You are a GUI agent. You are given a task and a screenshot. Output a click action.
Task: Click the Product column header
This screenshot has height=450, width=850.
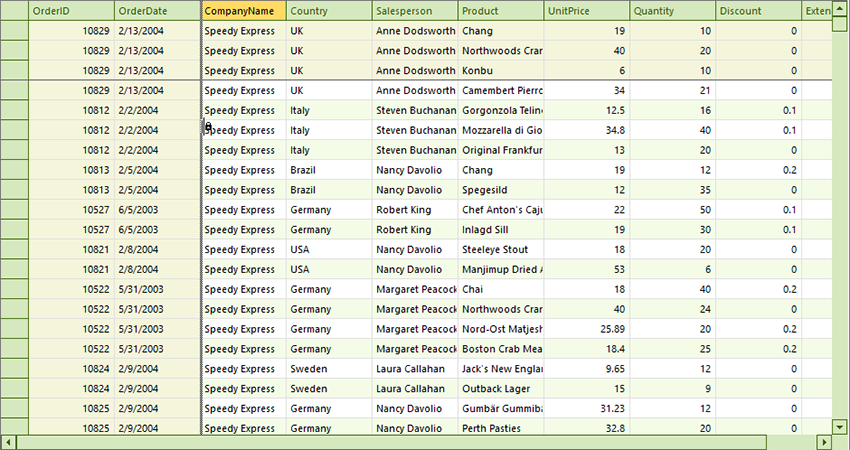[501, 11]
